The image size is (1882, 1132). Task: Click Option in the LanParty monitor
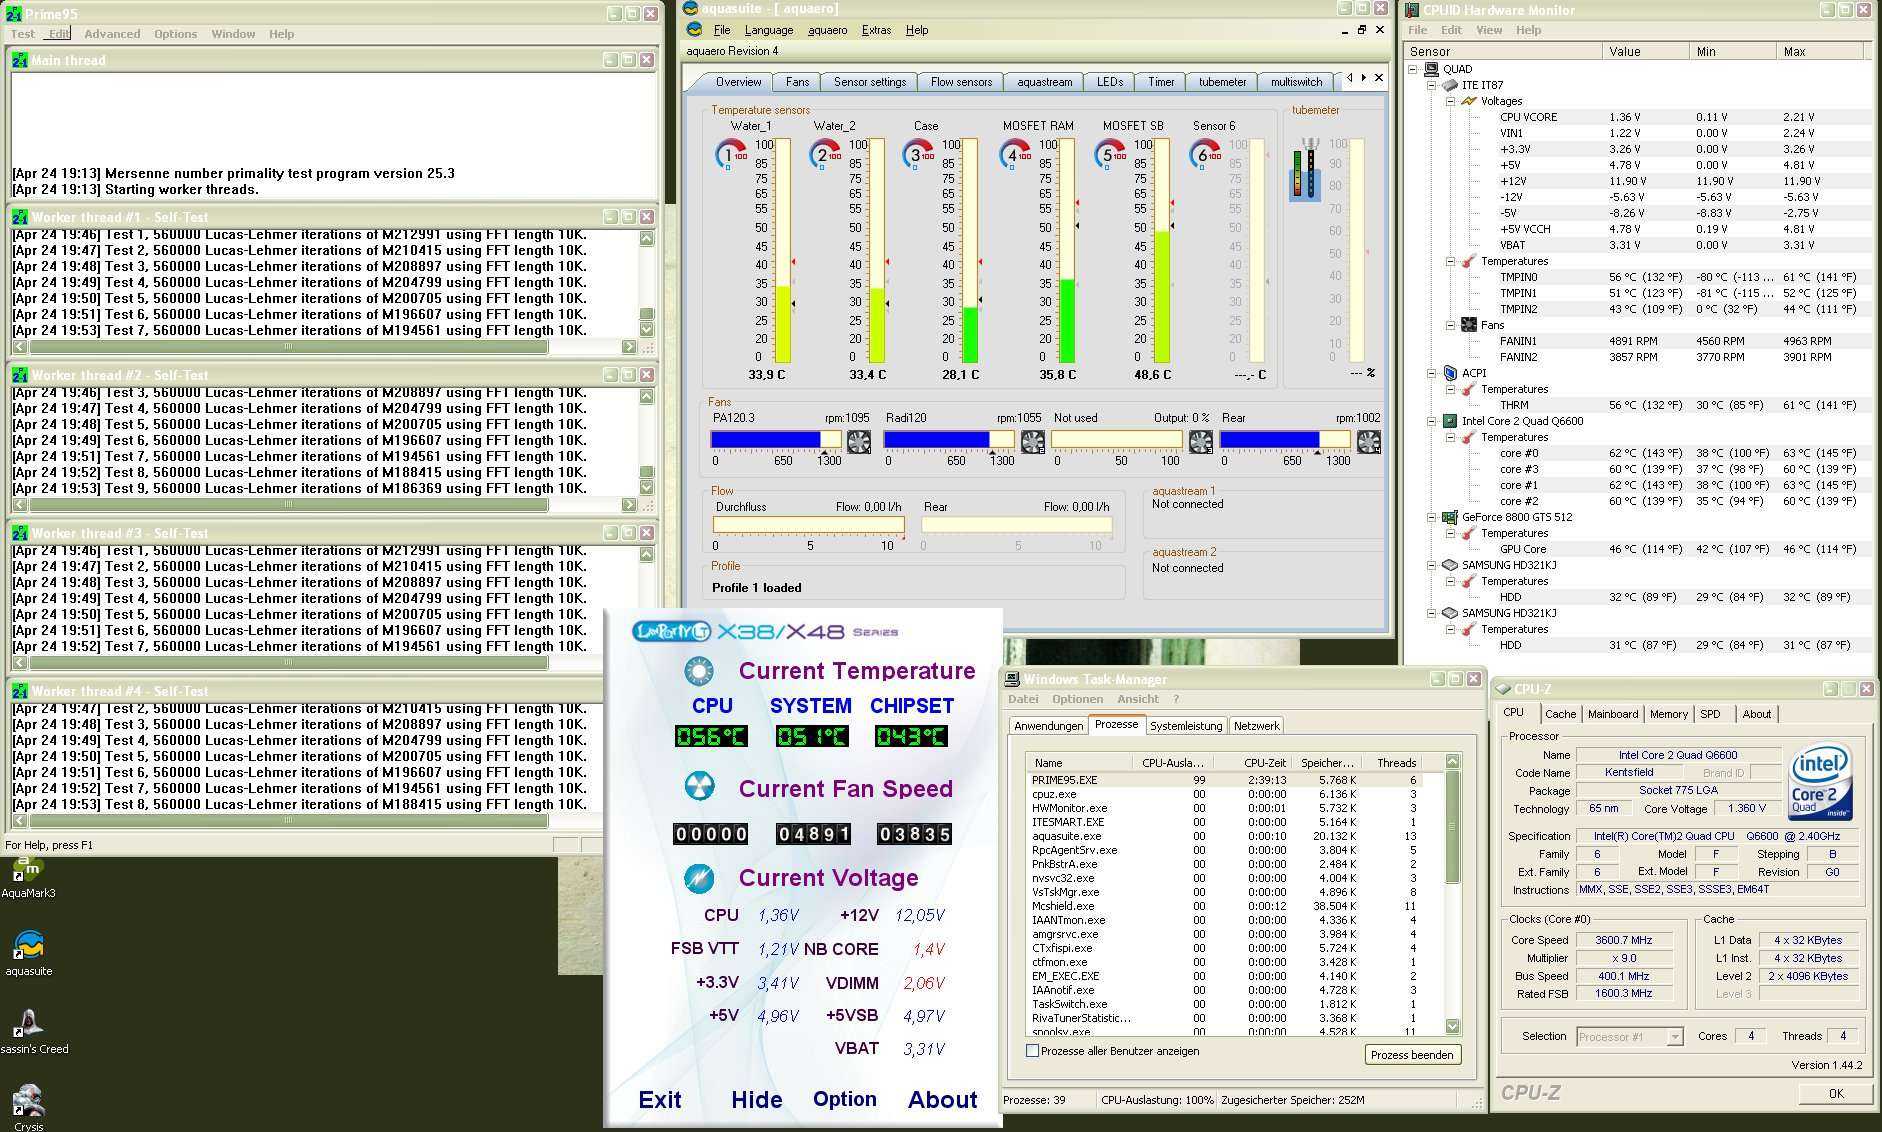point(845,1099)
